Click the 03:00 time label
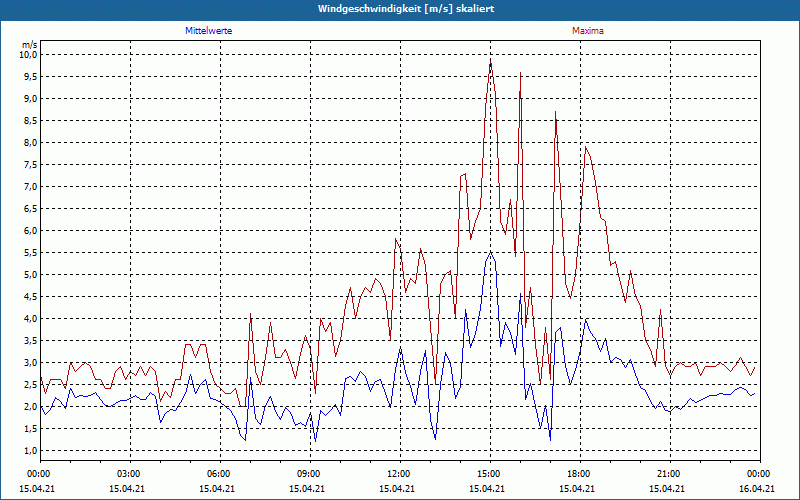Viewport: 800px width, 500px height. point(131,474)
